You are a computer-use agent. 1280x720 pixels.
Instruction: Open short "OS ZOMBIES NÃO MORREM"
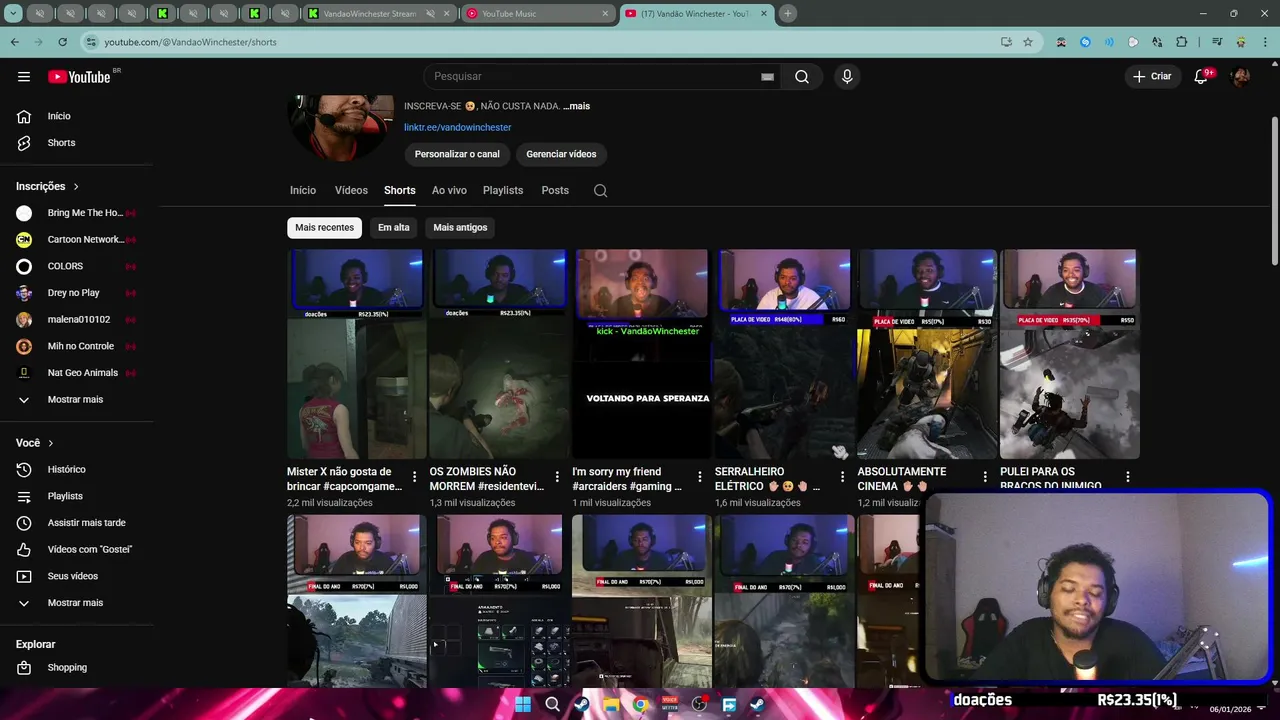tap(499, 354)
